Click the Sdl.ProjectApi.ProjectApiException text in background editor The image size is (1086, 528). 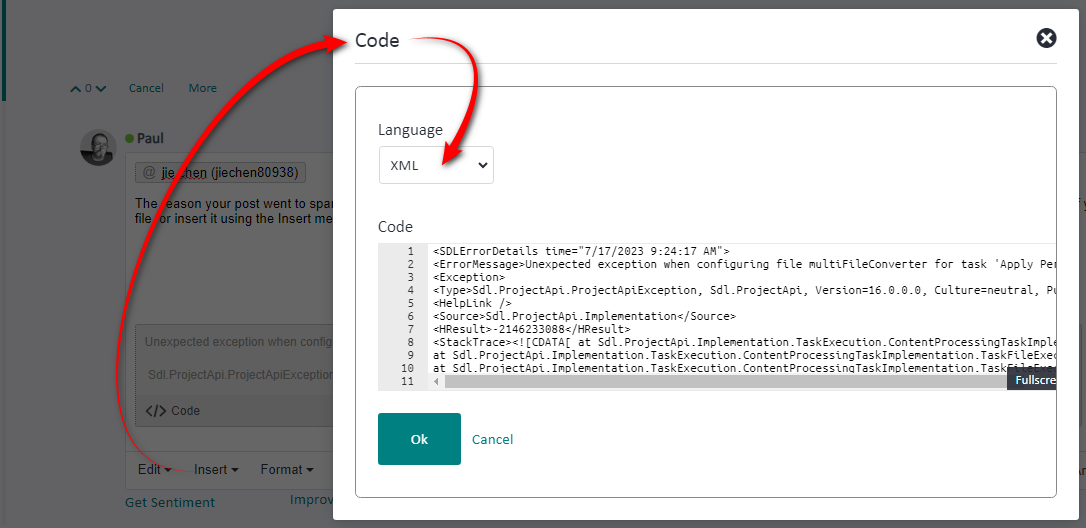(x=241, y=374)
